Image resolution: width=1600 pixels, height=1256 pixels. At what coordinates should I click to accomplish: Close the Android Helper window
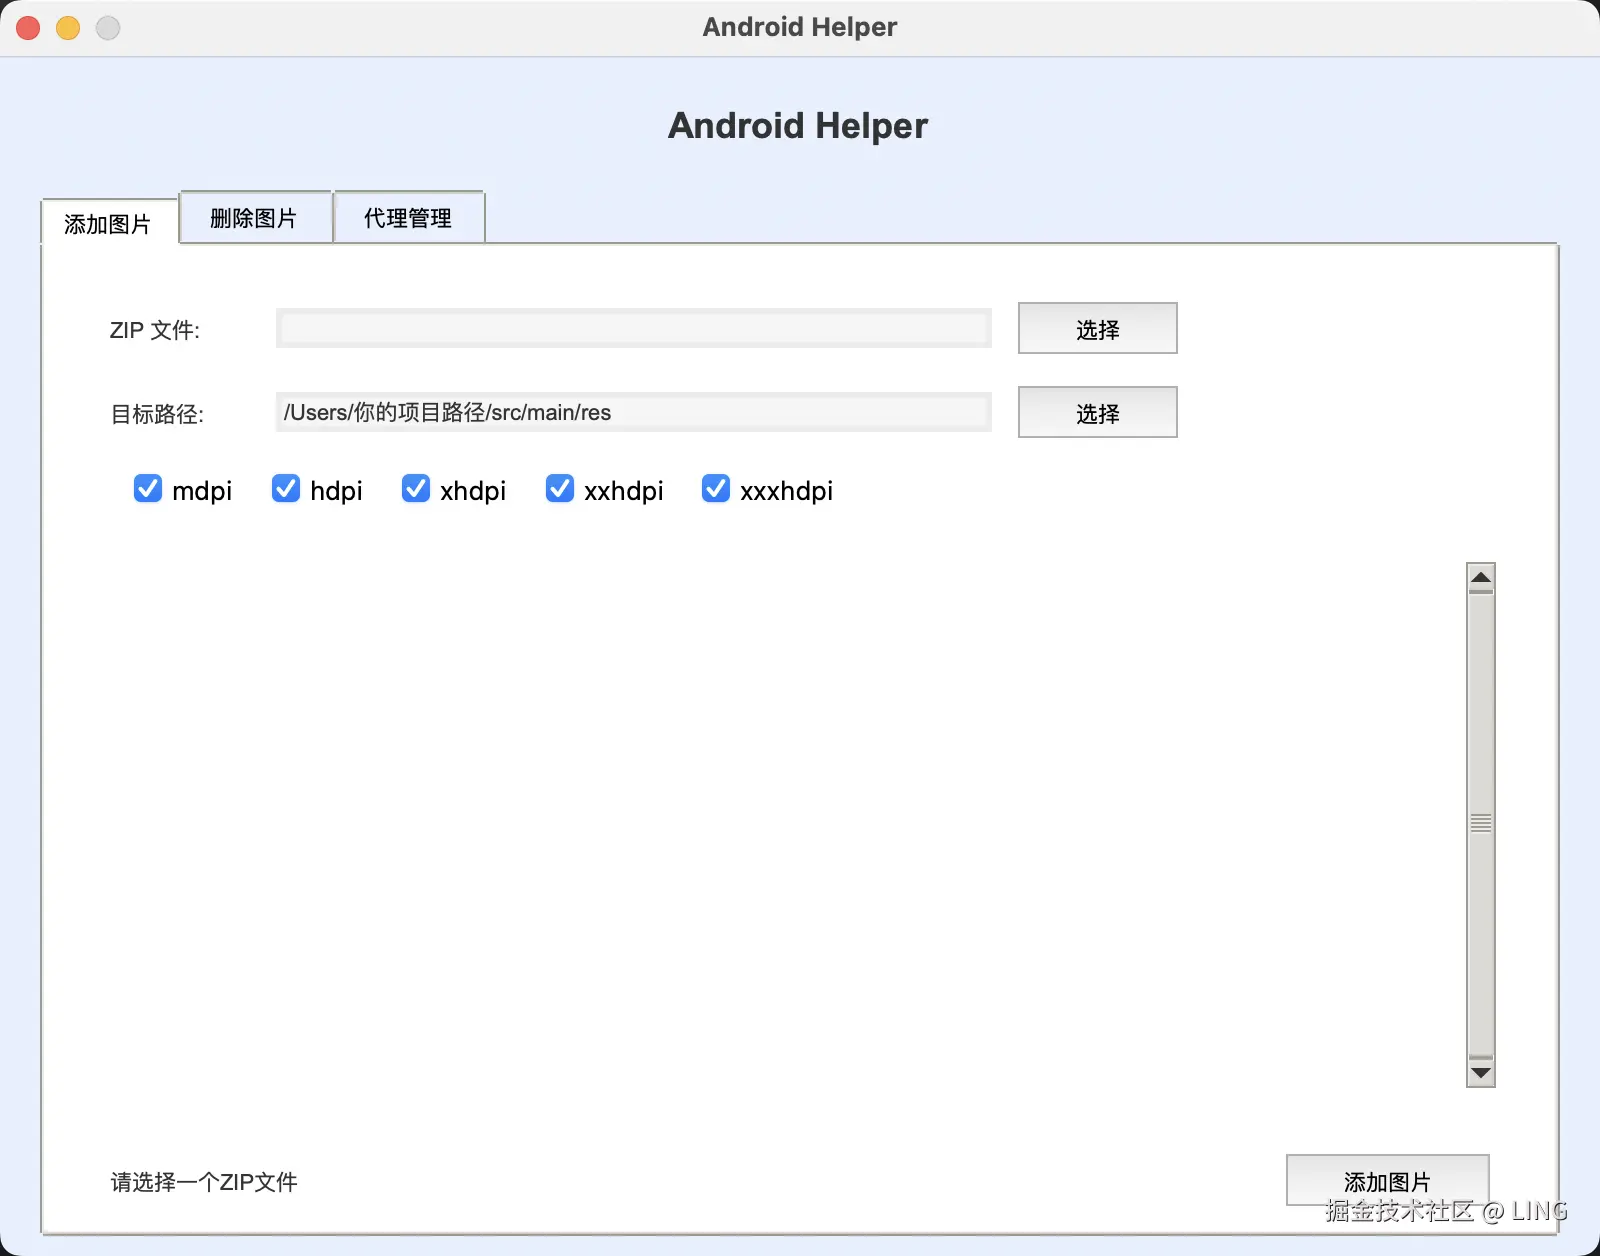(28, 28)
